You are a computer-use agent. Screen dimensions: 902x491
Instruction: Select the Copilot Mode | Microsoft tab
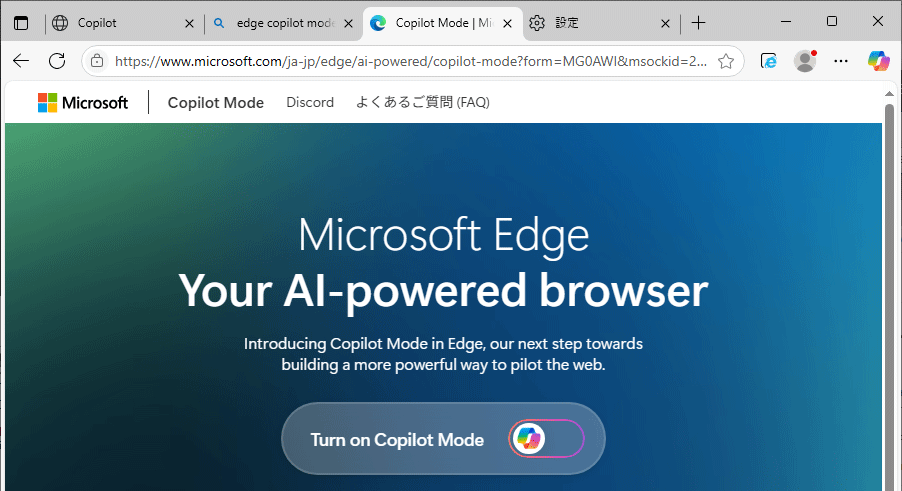pyautogui.click(x=443, y=23)
